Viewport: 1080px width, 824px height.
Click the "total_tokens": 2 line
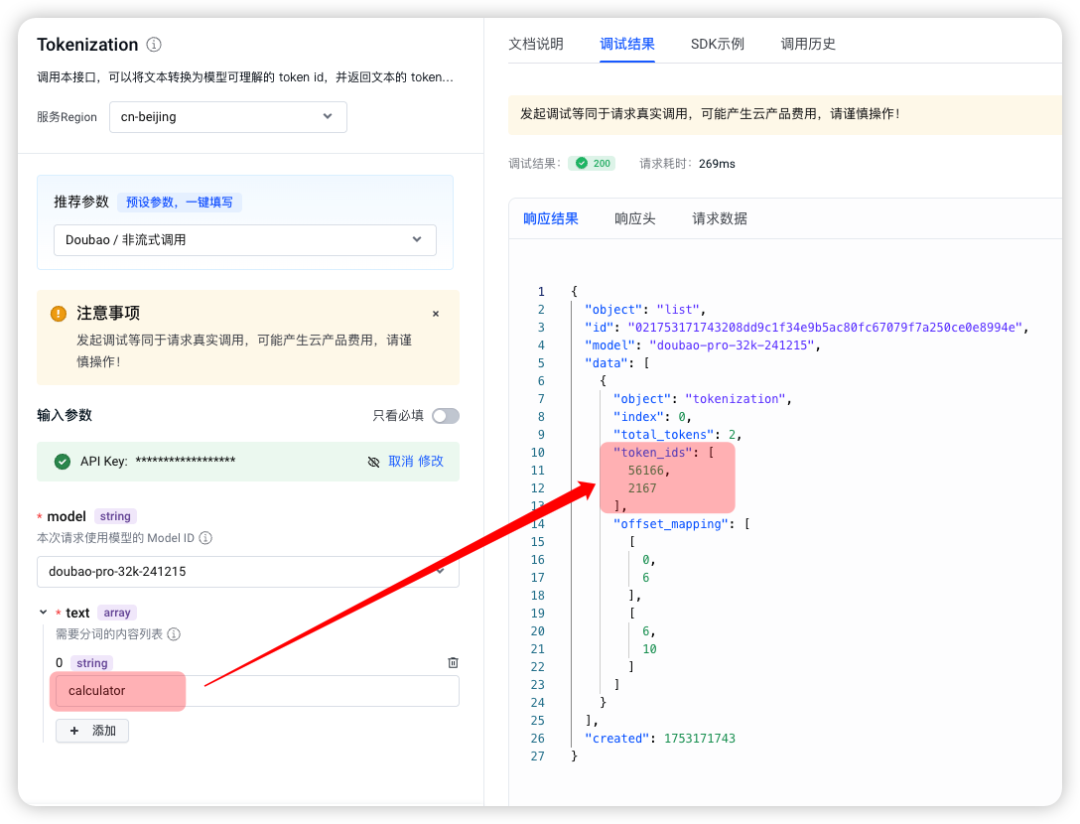[x=677, y=435]
